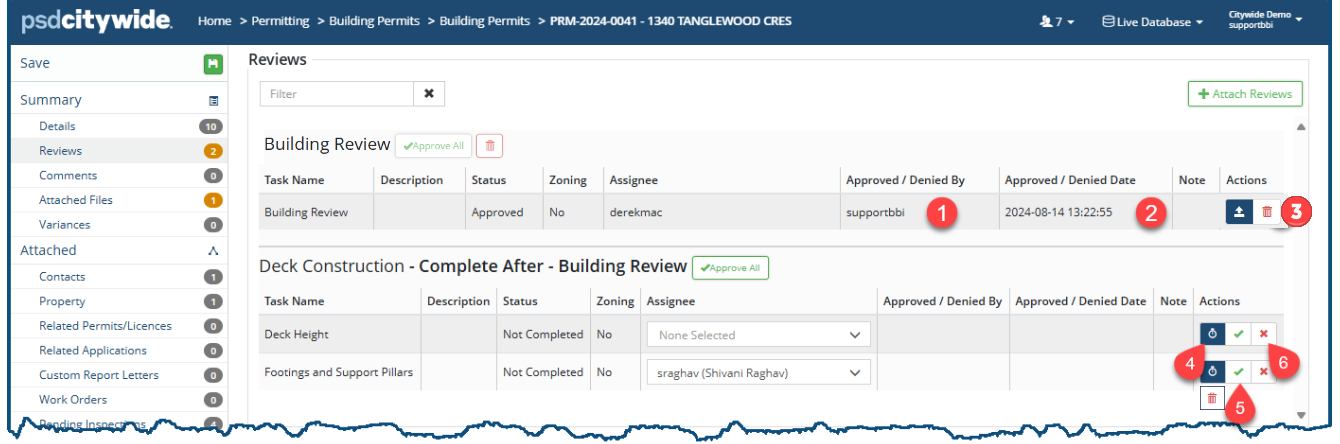Open Related Permits/Licences in sidebar
Image resolution: width=1340 pixels, height=444 pixels.
pos(105,326)
